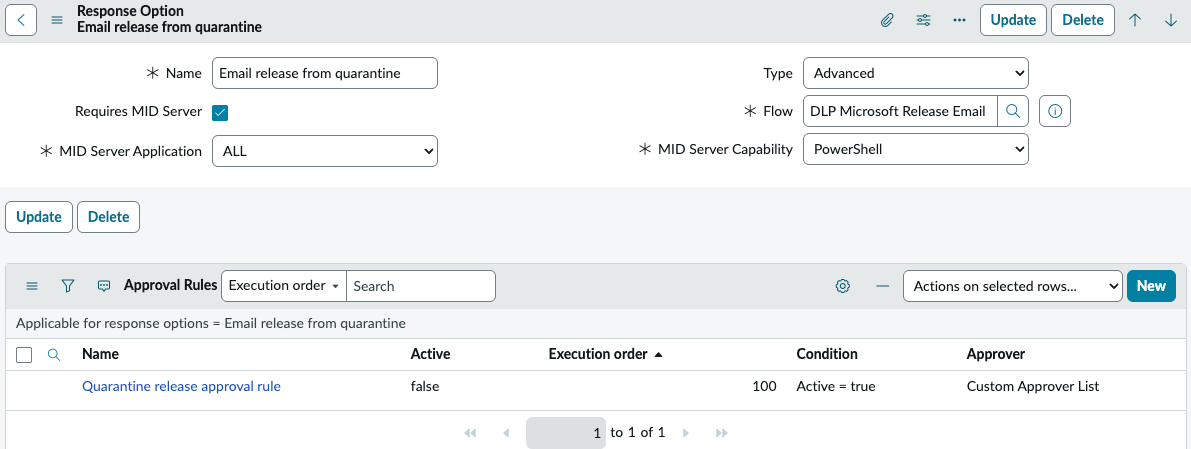Image resolution: width=1191 pixels, height=449 pixels.
Task: Select all rows checkbox in list header
Action: pos(24,355)
